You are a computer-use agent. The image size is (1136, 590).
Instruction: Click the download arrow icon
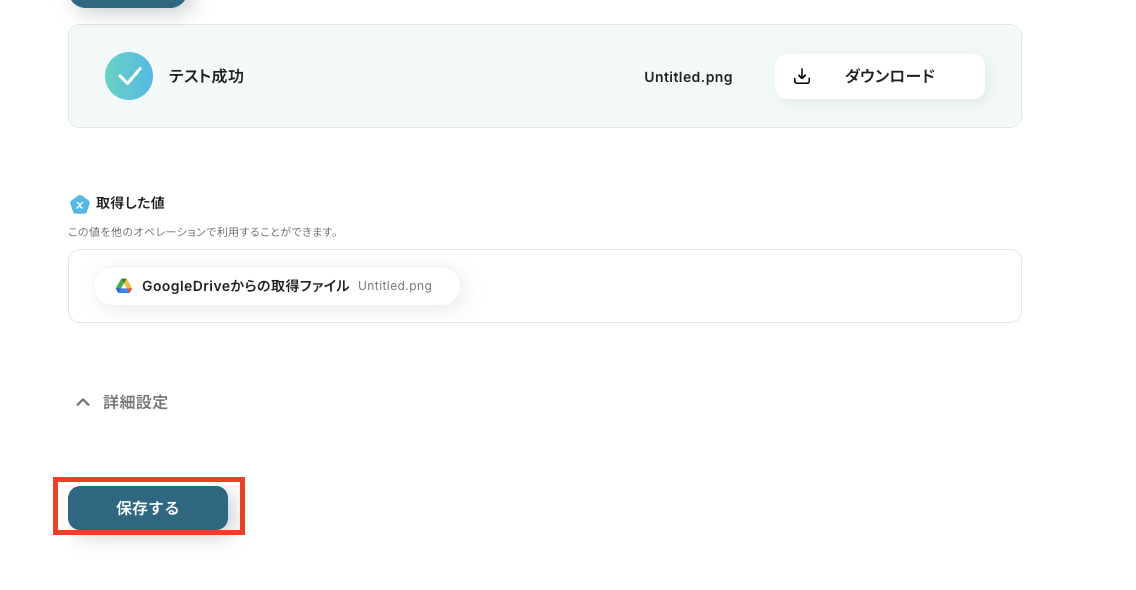[x=801, y=77]
